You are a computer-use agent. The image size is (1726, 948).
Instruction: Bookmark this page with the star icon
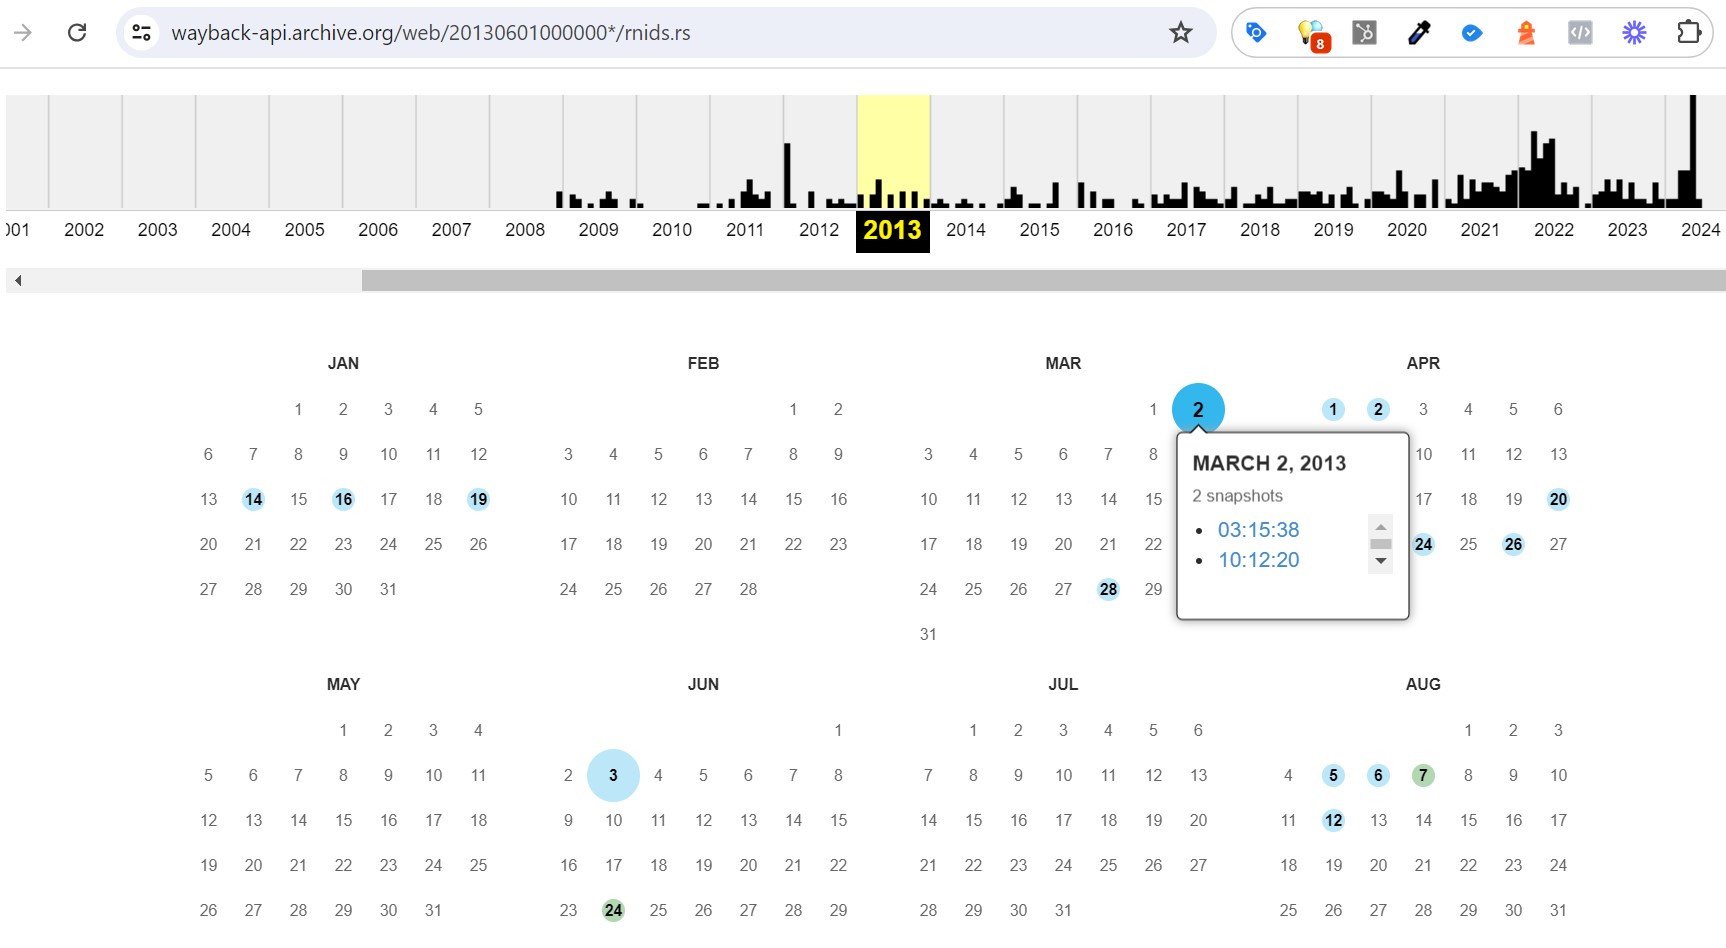click(x=1180, y=33)
